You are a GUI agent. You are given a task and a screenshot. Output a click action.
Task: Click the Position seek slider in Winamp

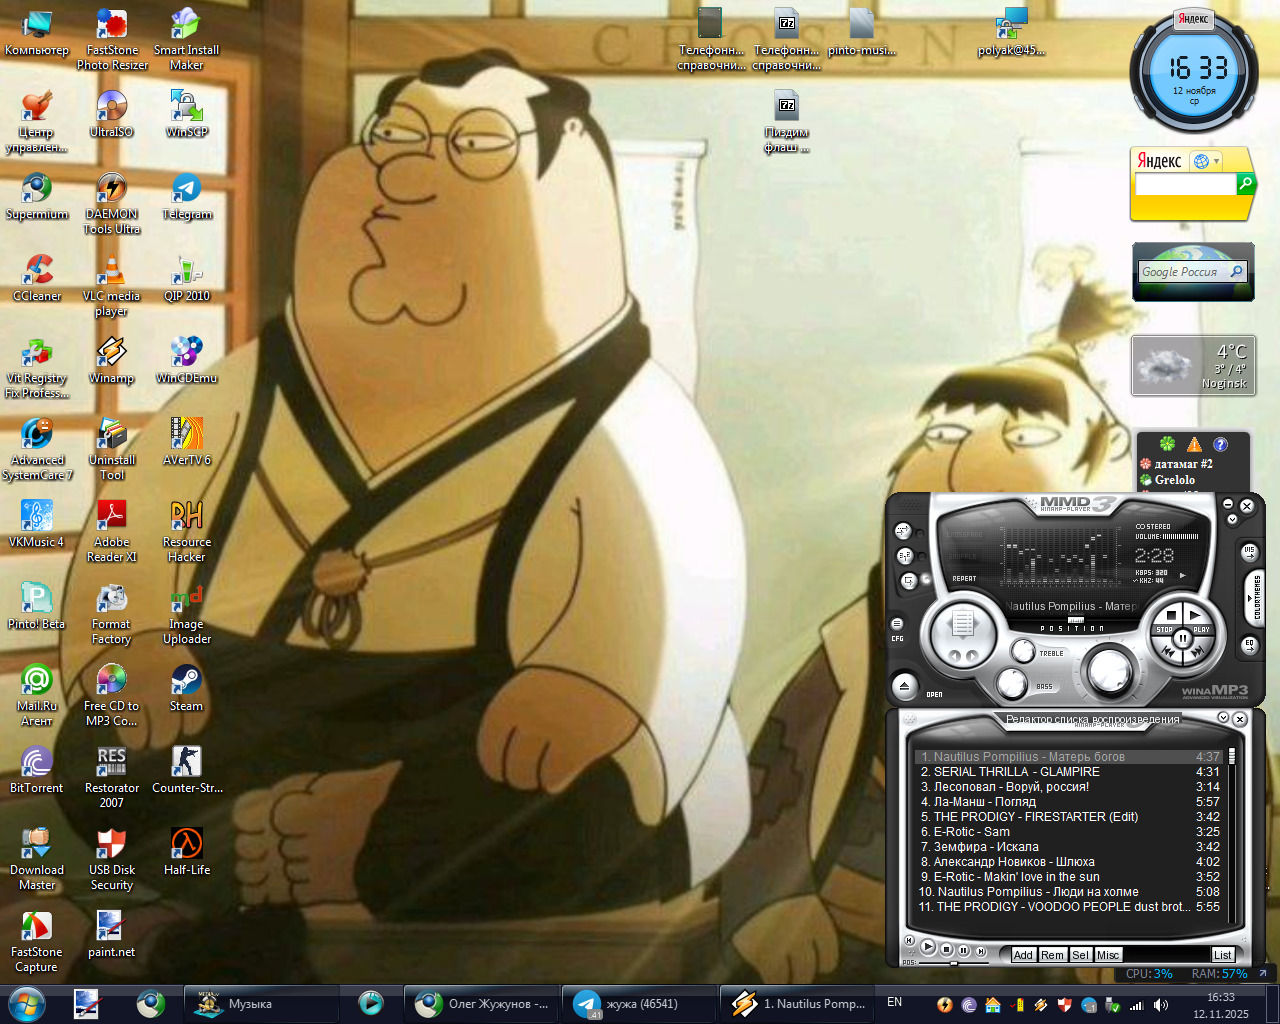click(1075, 621)
